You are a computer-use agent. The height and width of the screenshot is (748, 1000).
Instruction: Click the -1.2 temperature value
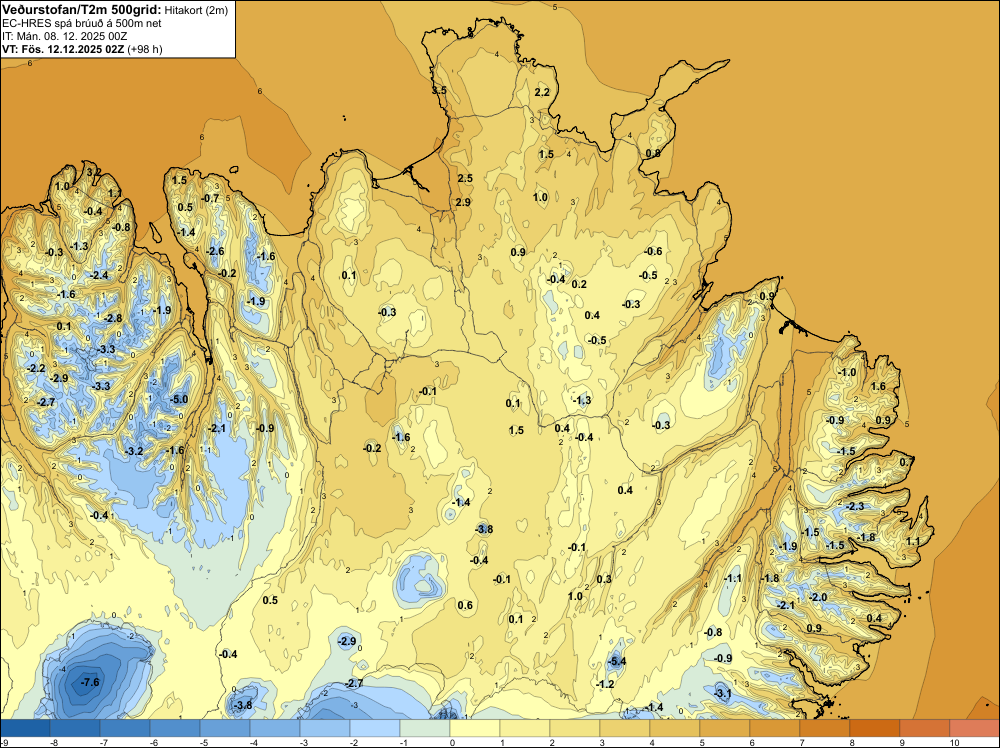coord(605,684)
